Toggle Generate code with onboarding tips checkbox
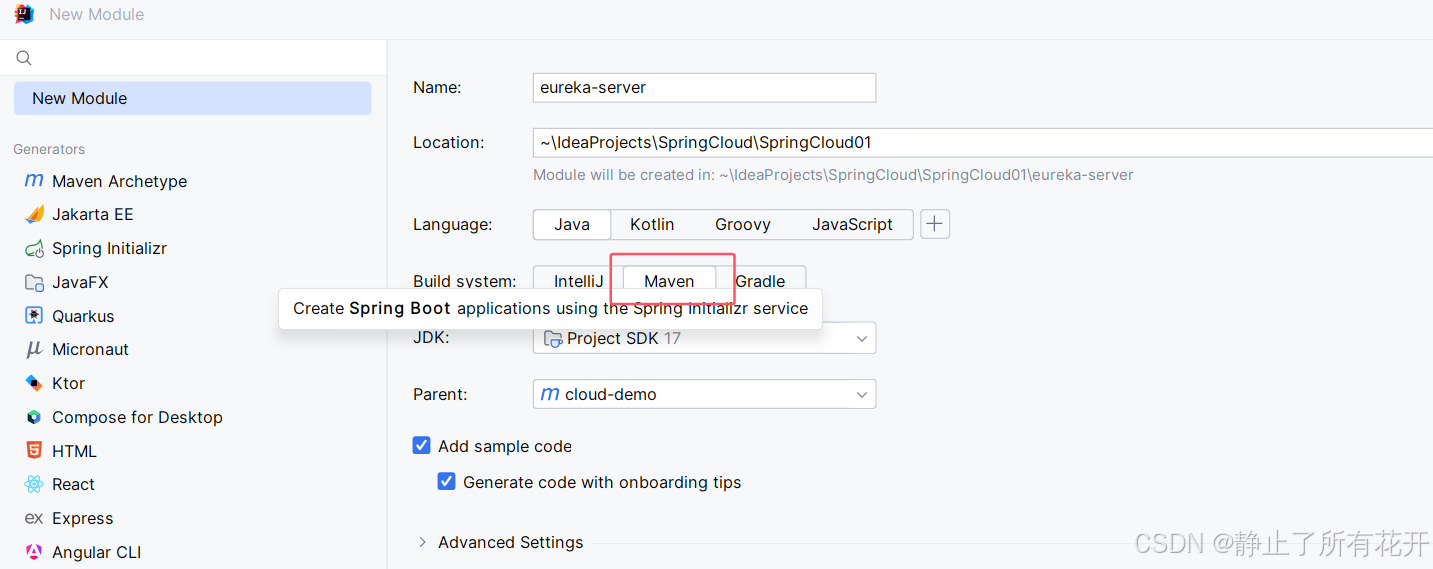The height and width of the screenshot is (569, 1433). 447,482
